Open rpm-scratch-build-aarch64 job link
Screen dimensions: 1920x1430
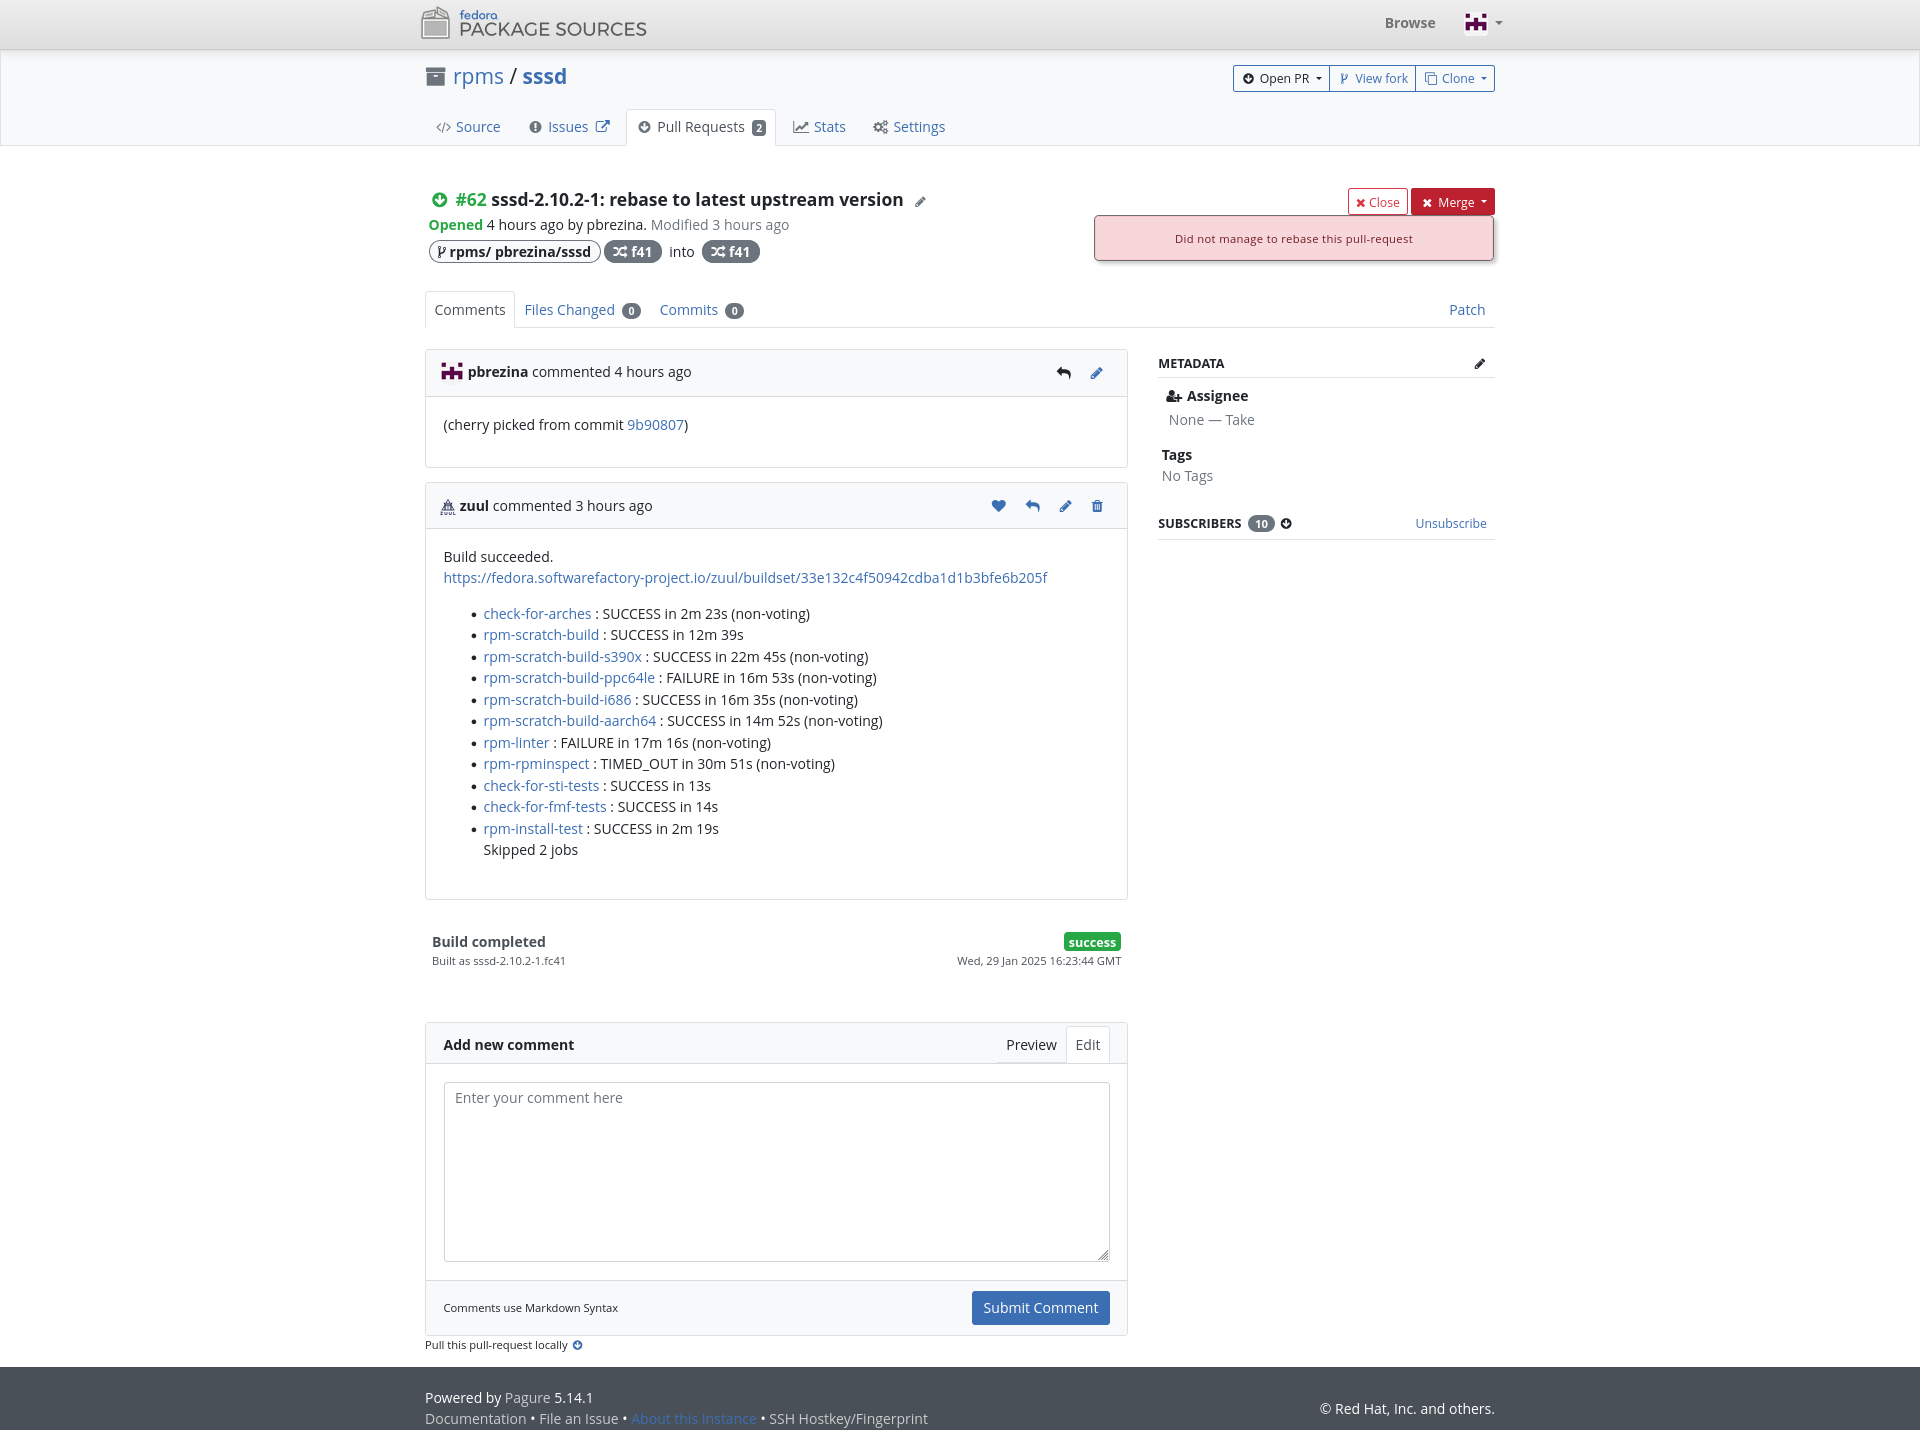(570, 721)
